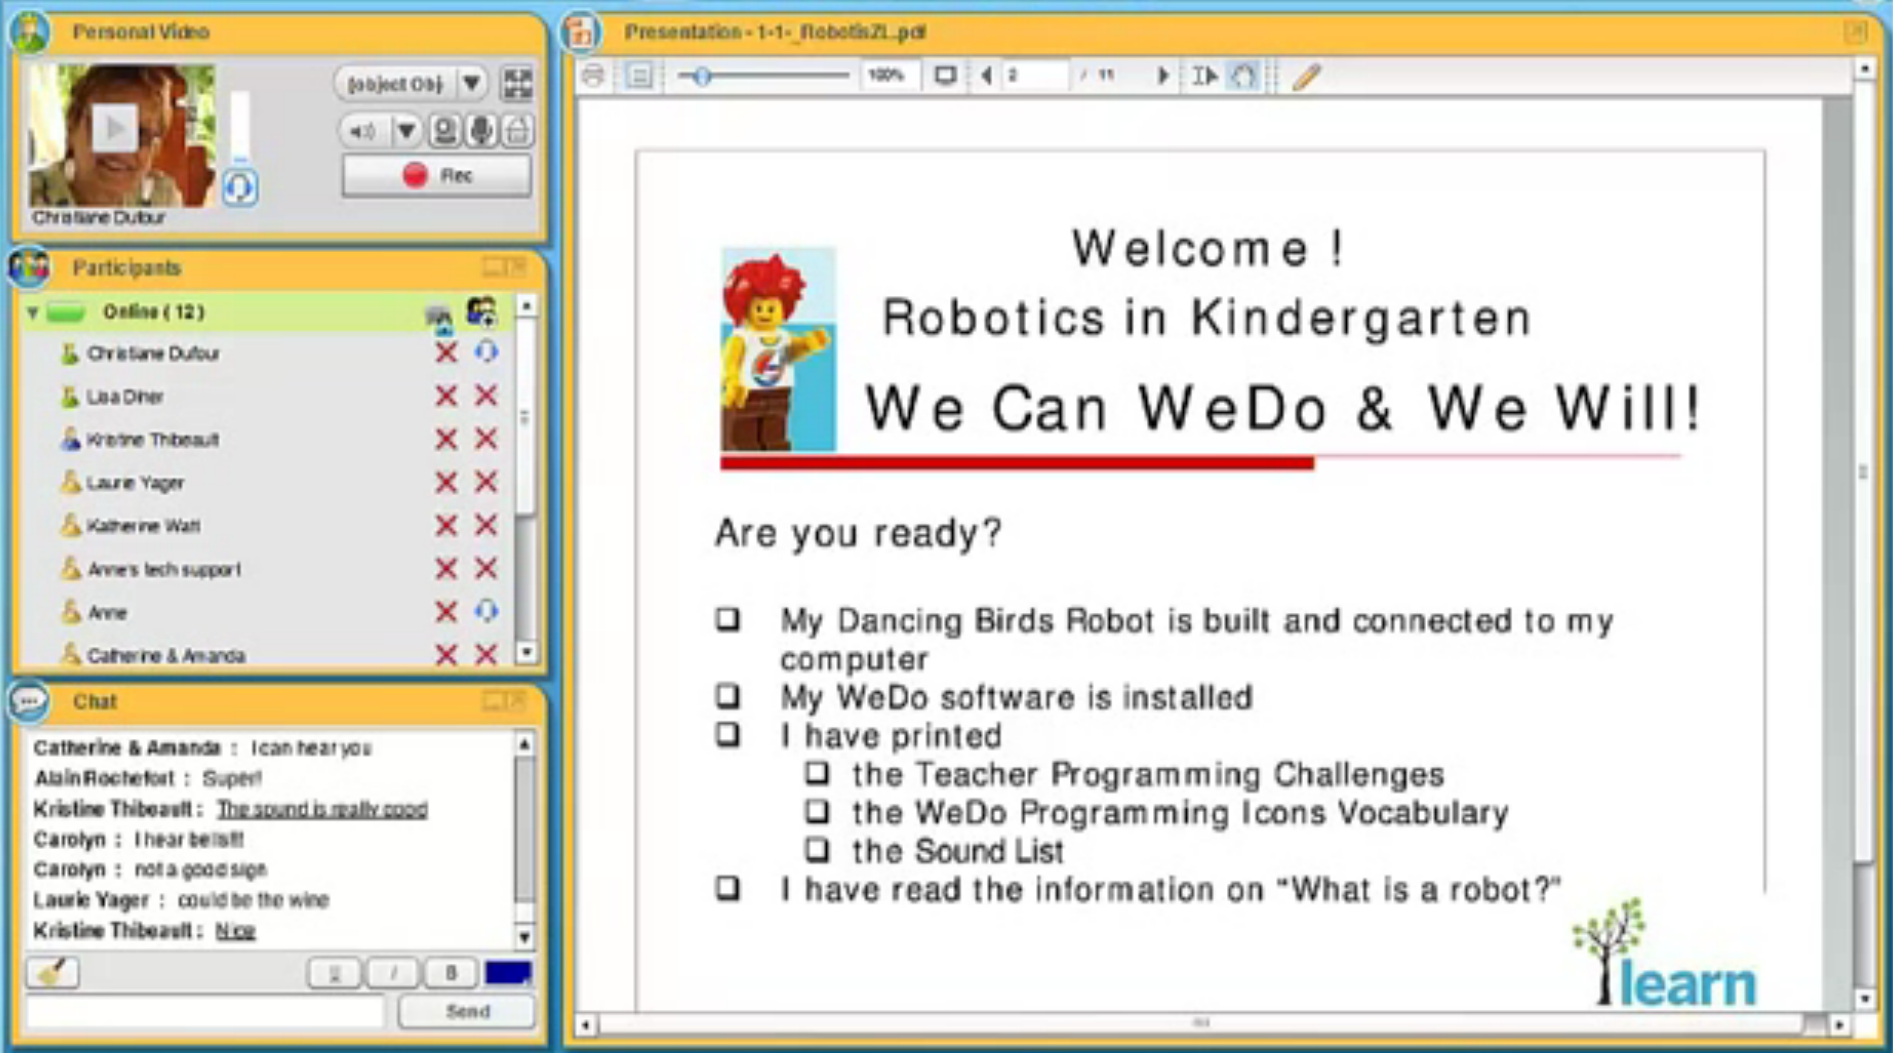
Task: Click the page number field
Action: [x=1036, y=76]
